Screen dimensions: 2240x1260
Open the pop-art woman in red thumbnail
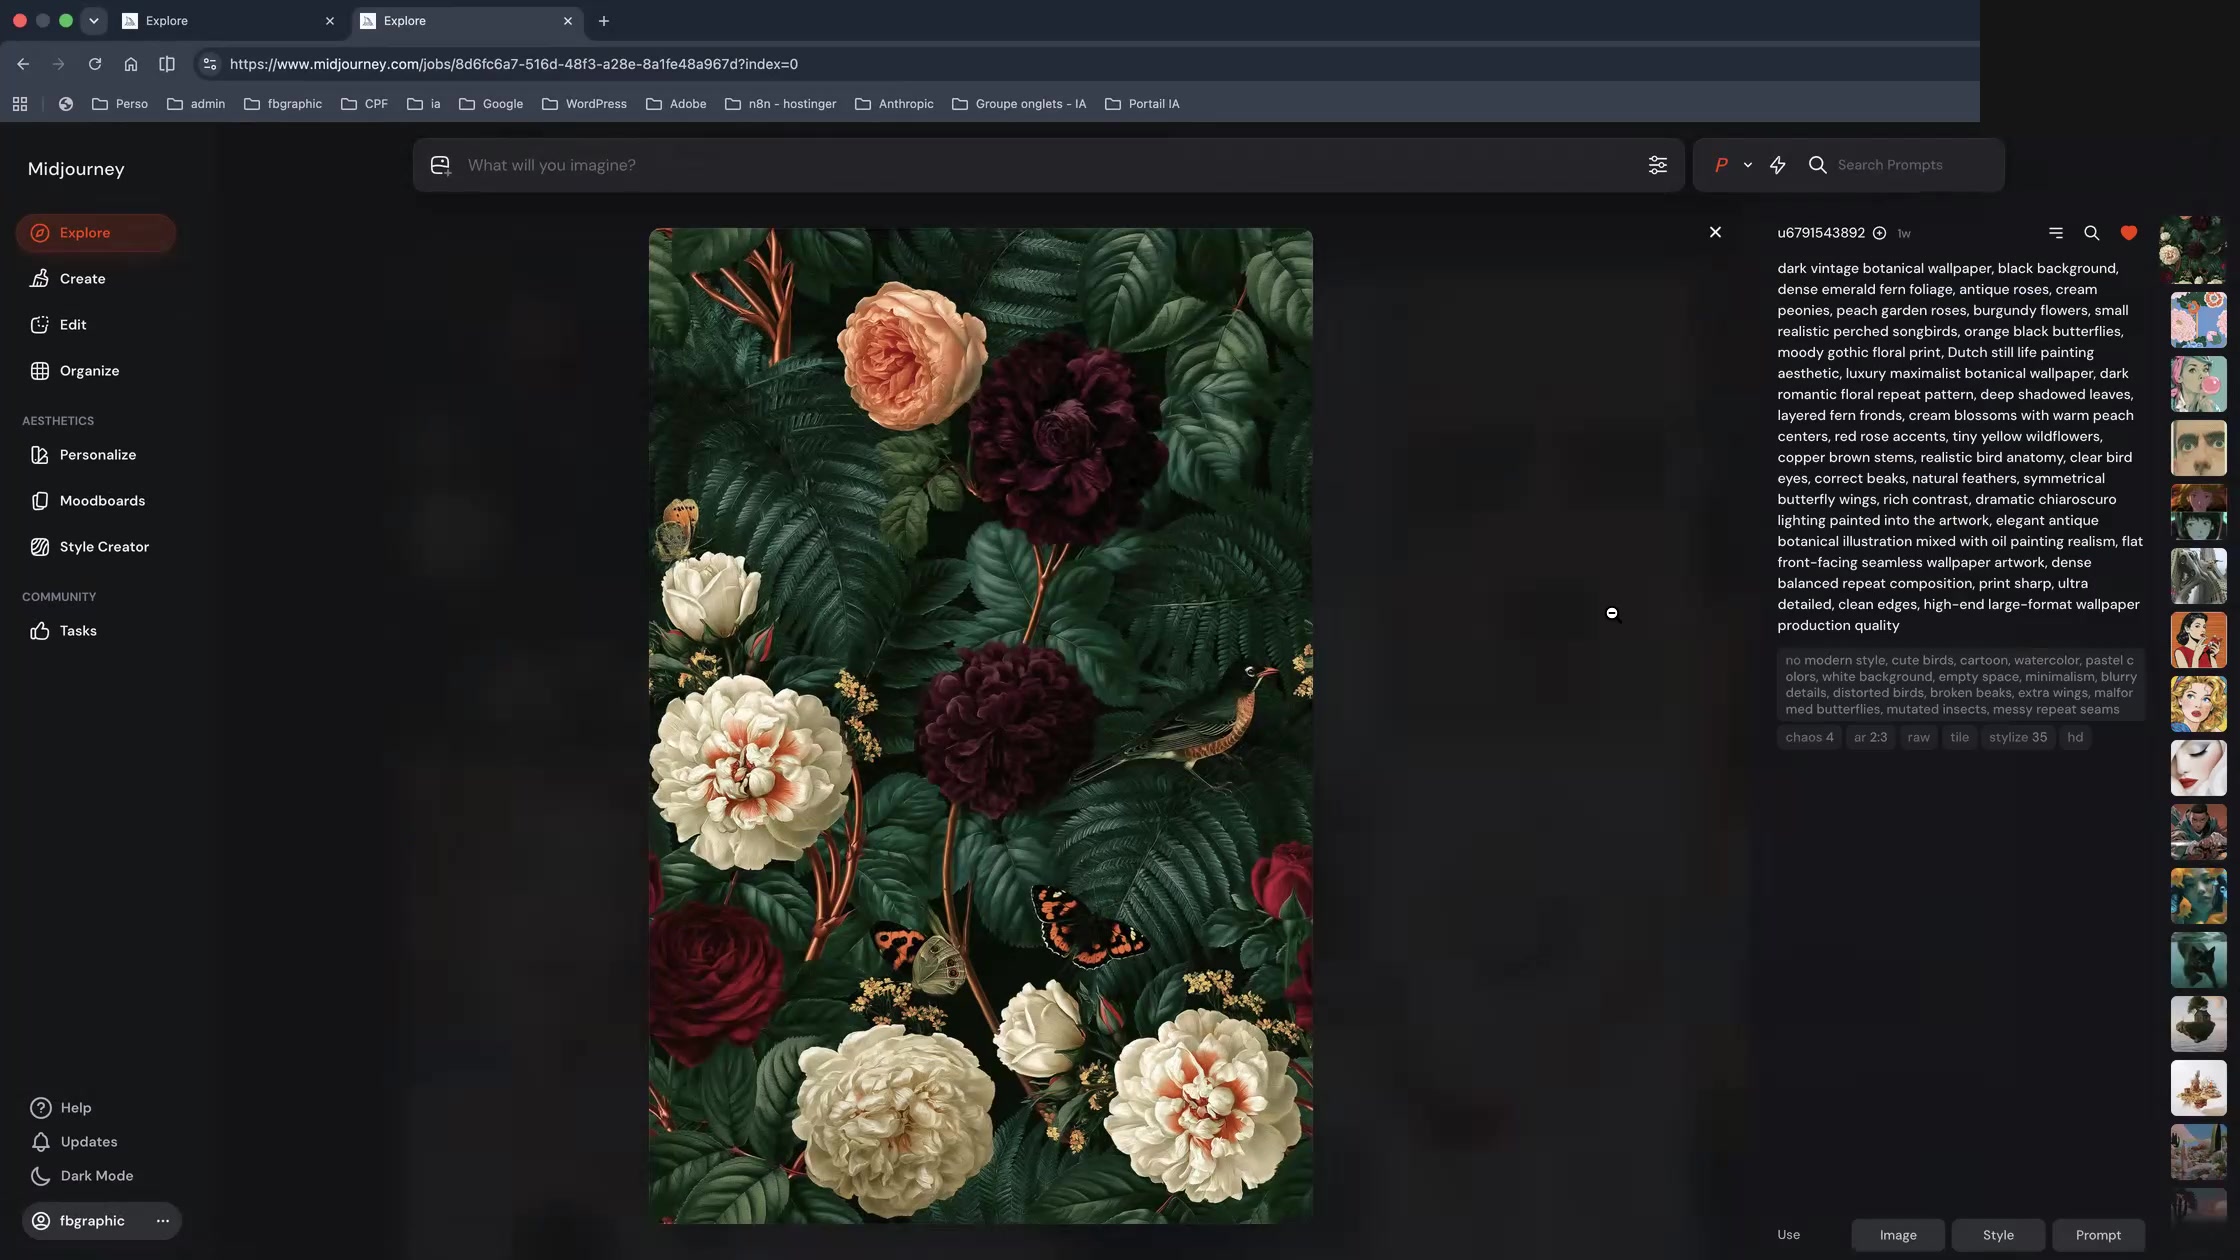pyautogui.click(x=2198, y=640)
